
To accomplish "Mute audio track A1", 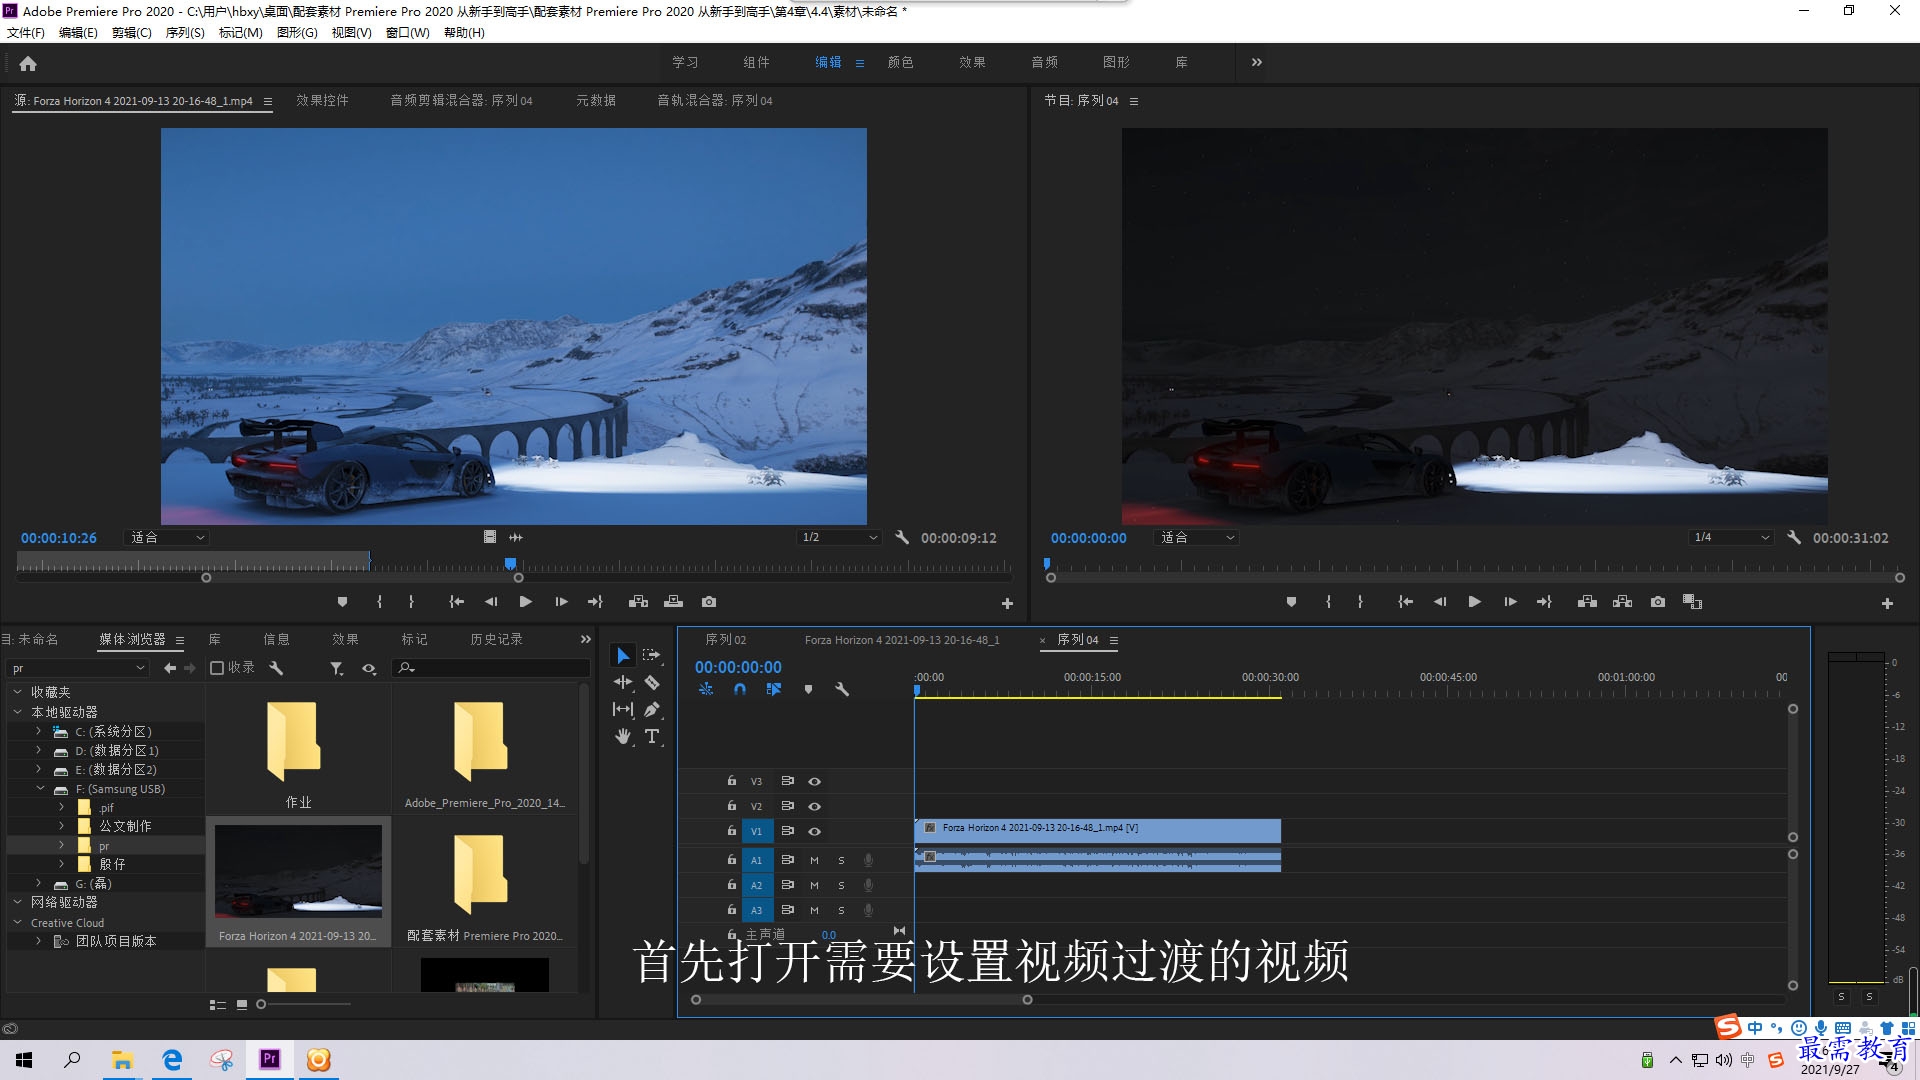I will click(814, 860).
